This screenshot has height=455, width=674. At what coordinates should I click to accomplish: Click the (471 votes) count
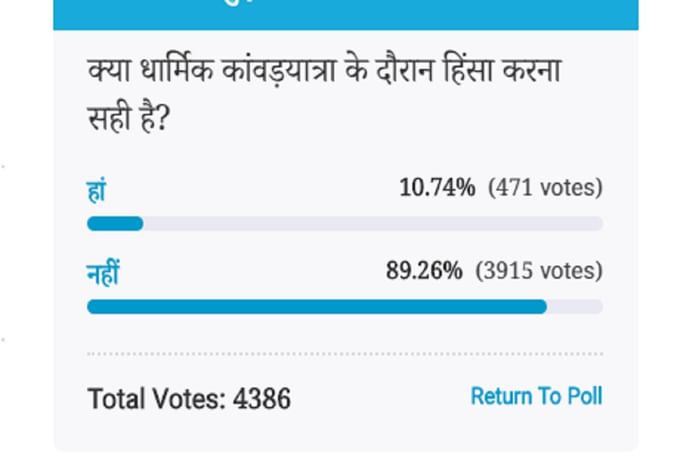pyautogui.click(x=545, y=187)
